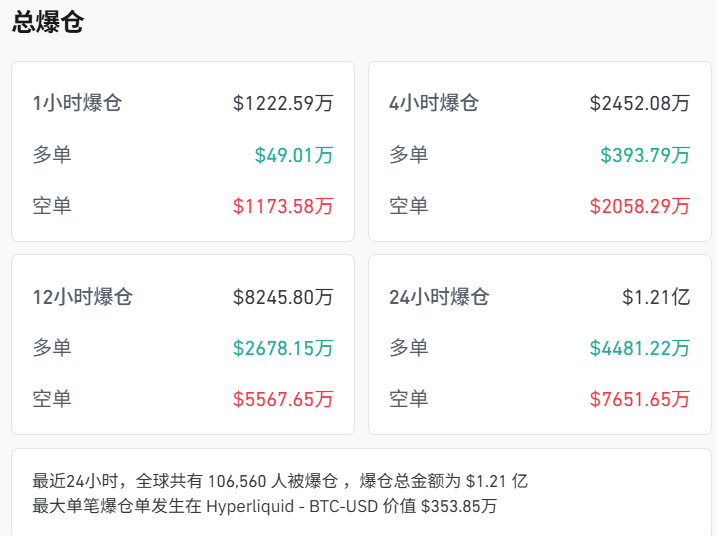The image size is (716, 536).
Task: Open the Hyperliquid - BTC-USD text
Action: coord(292,506)
